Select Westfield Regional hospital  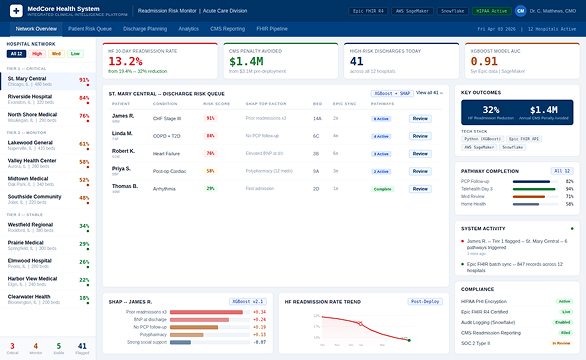pos(48,227)
